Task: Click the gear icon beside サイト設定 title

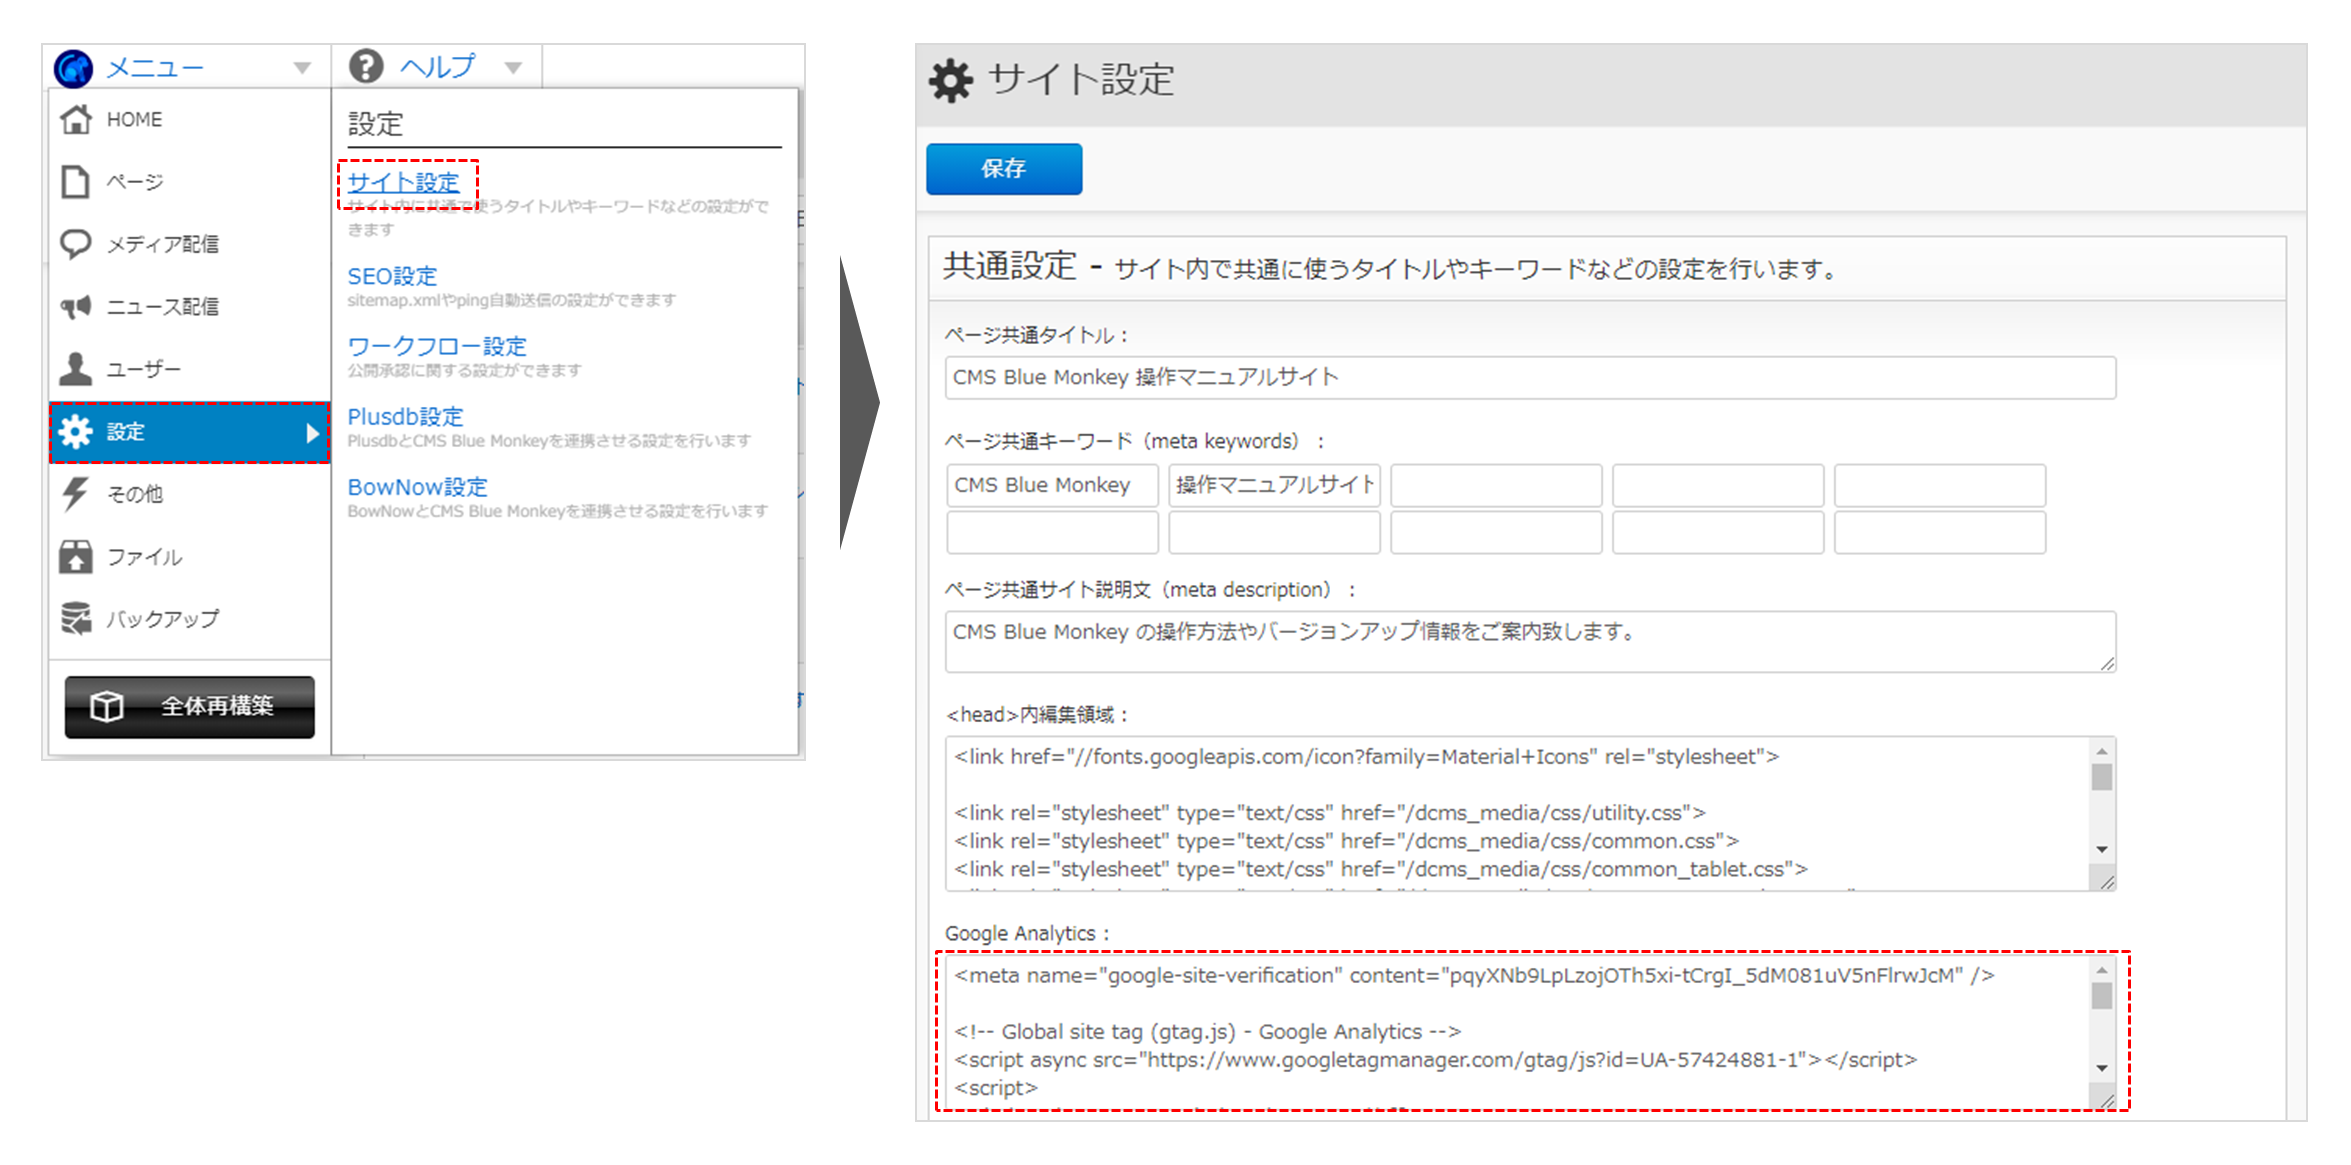Action: [950, 80]
